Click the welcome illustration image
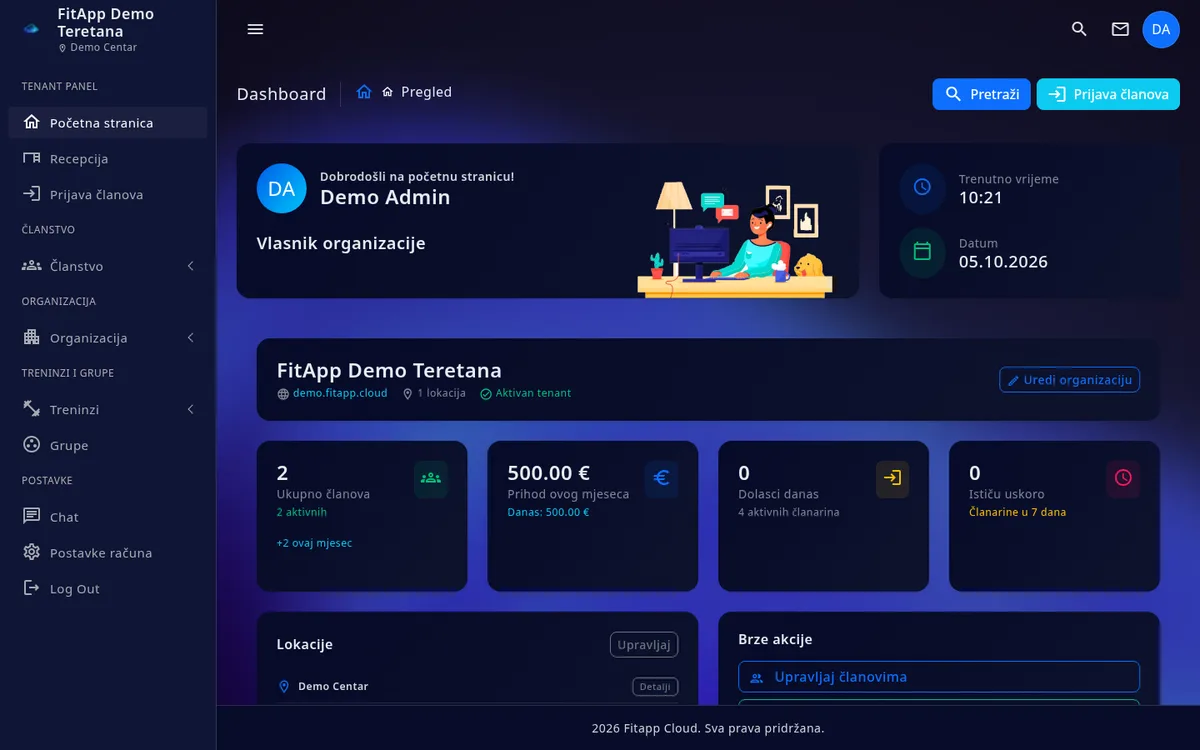1200x750 pixels. click(735, 239)
